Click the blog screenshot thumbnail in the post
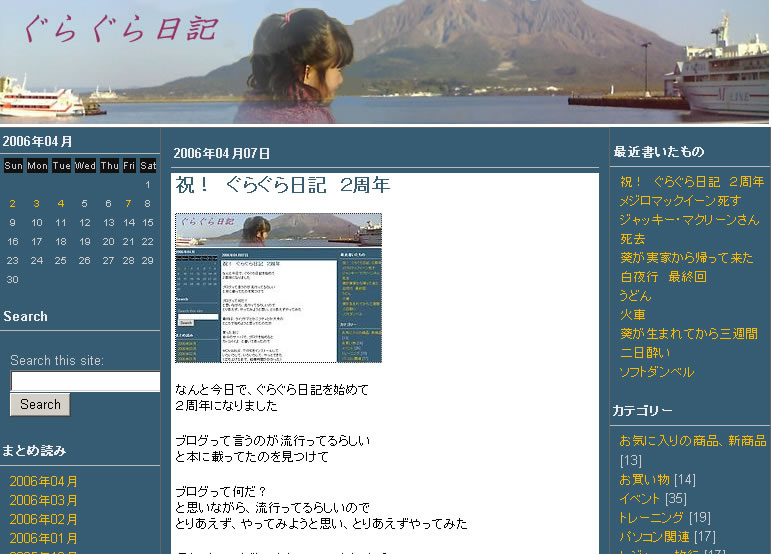 click(x=278, y=288)
